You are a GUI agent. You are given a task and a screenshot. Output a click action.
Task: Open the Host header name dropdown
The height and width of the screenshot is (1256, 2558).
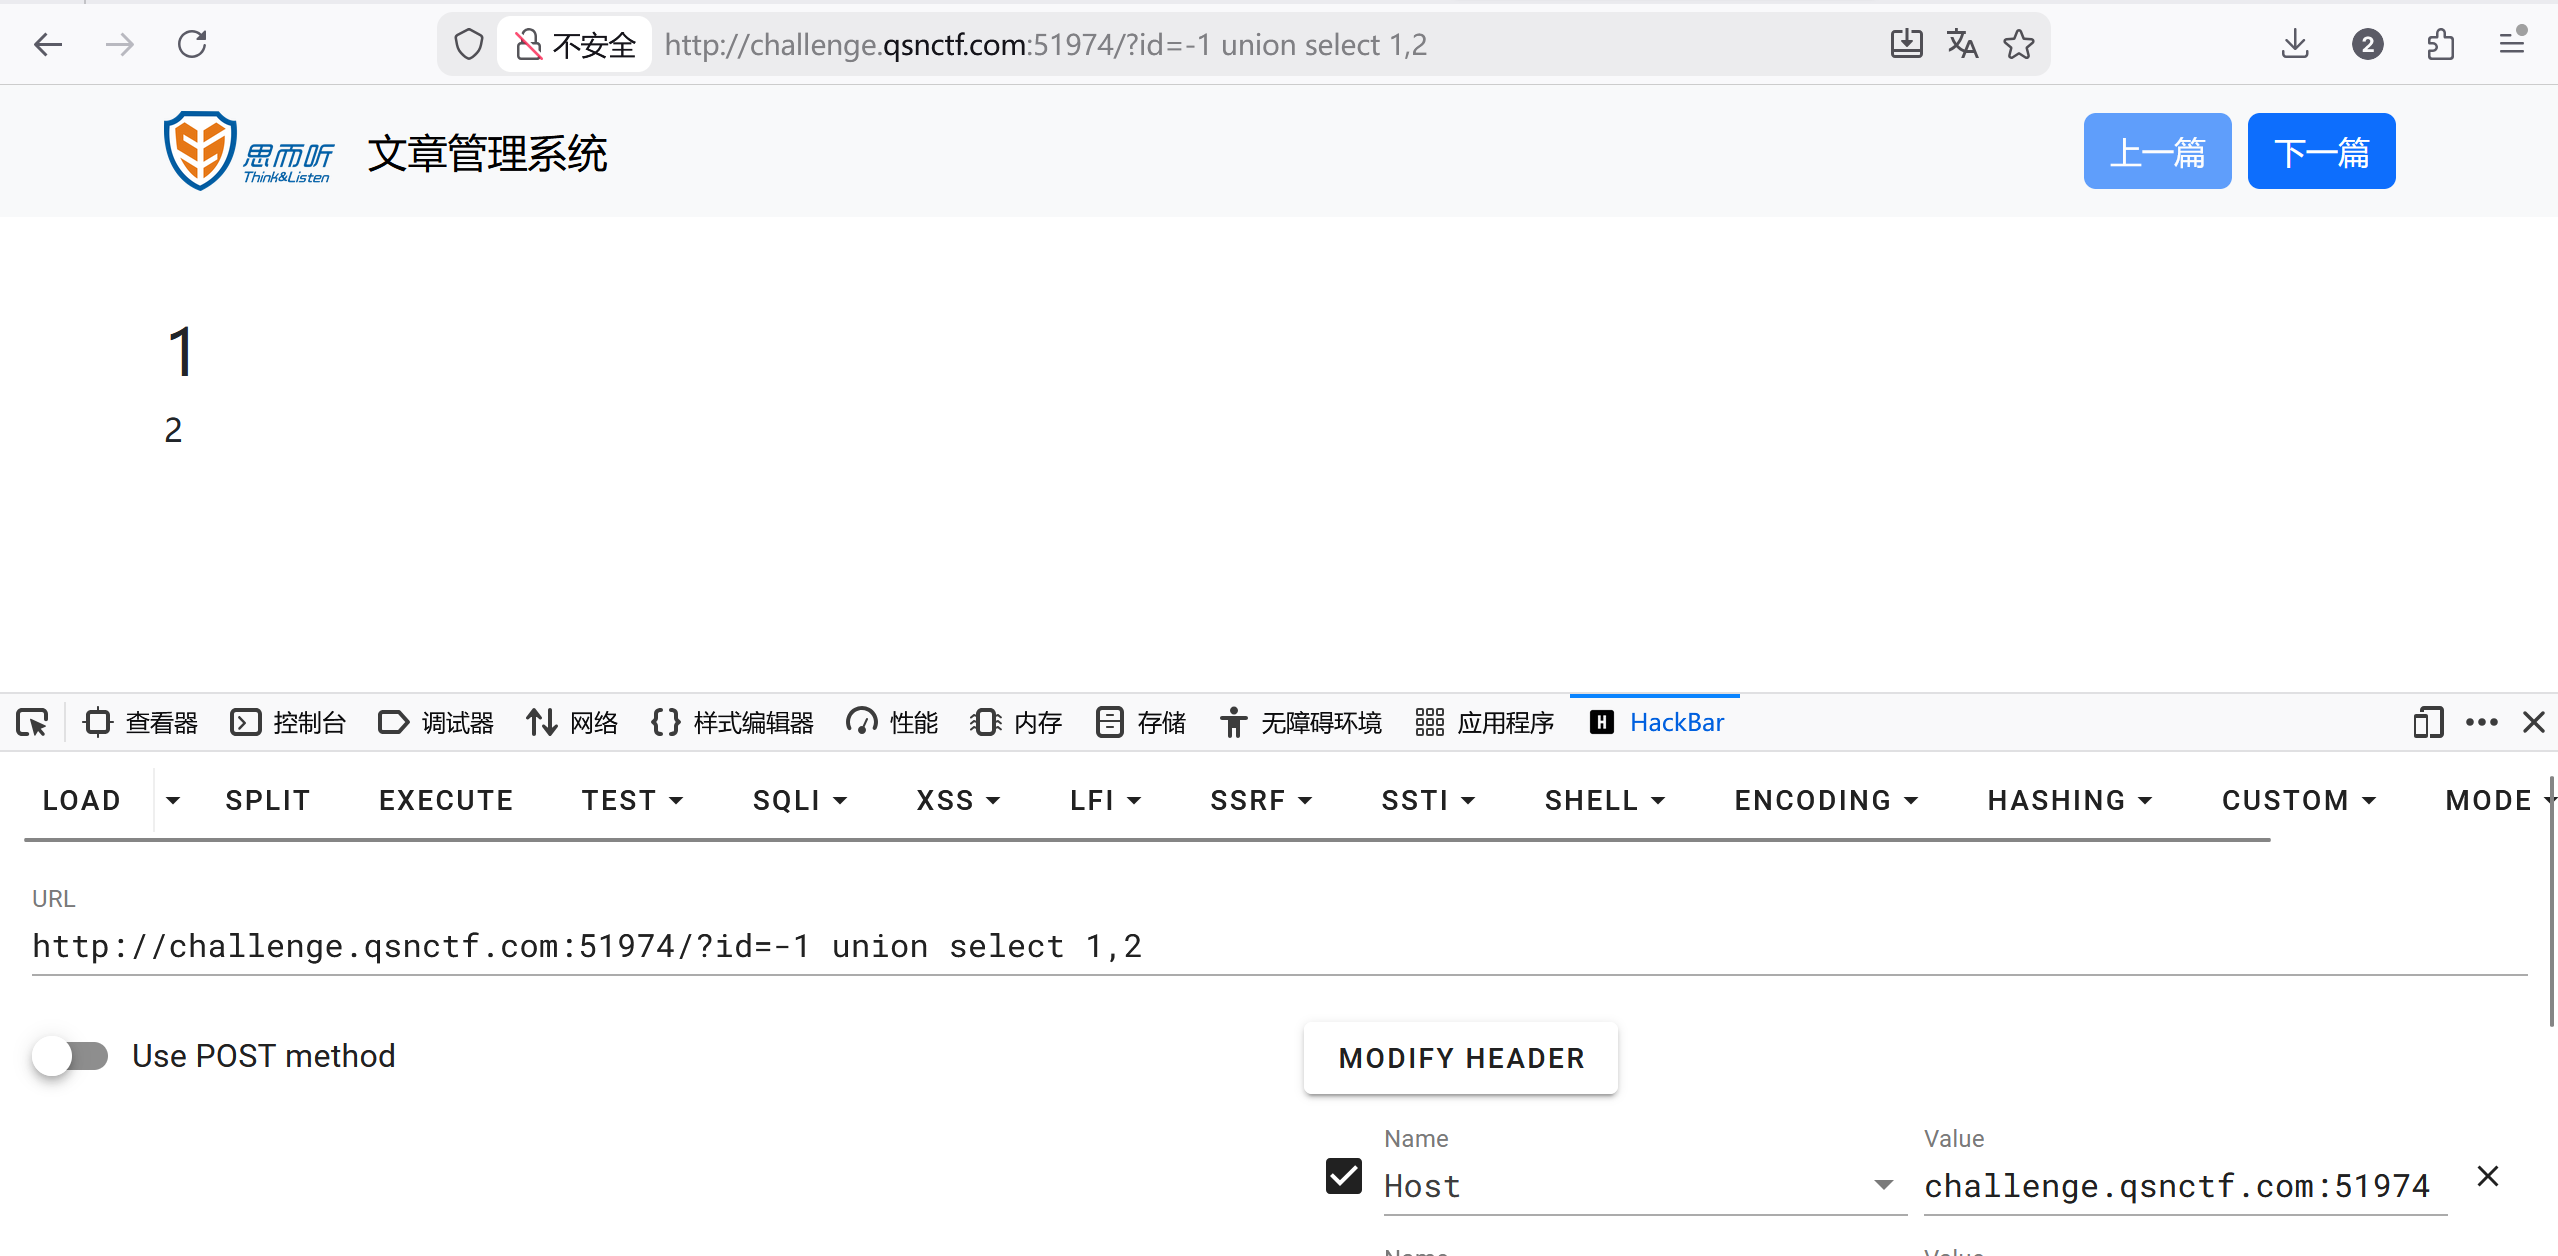pyautogui.click(x=1883, y=1185)
